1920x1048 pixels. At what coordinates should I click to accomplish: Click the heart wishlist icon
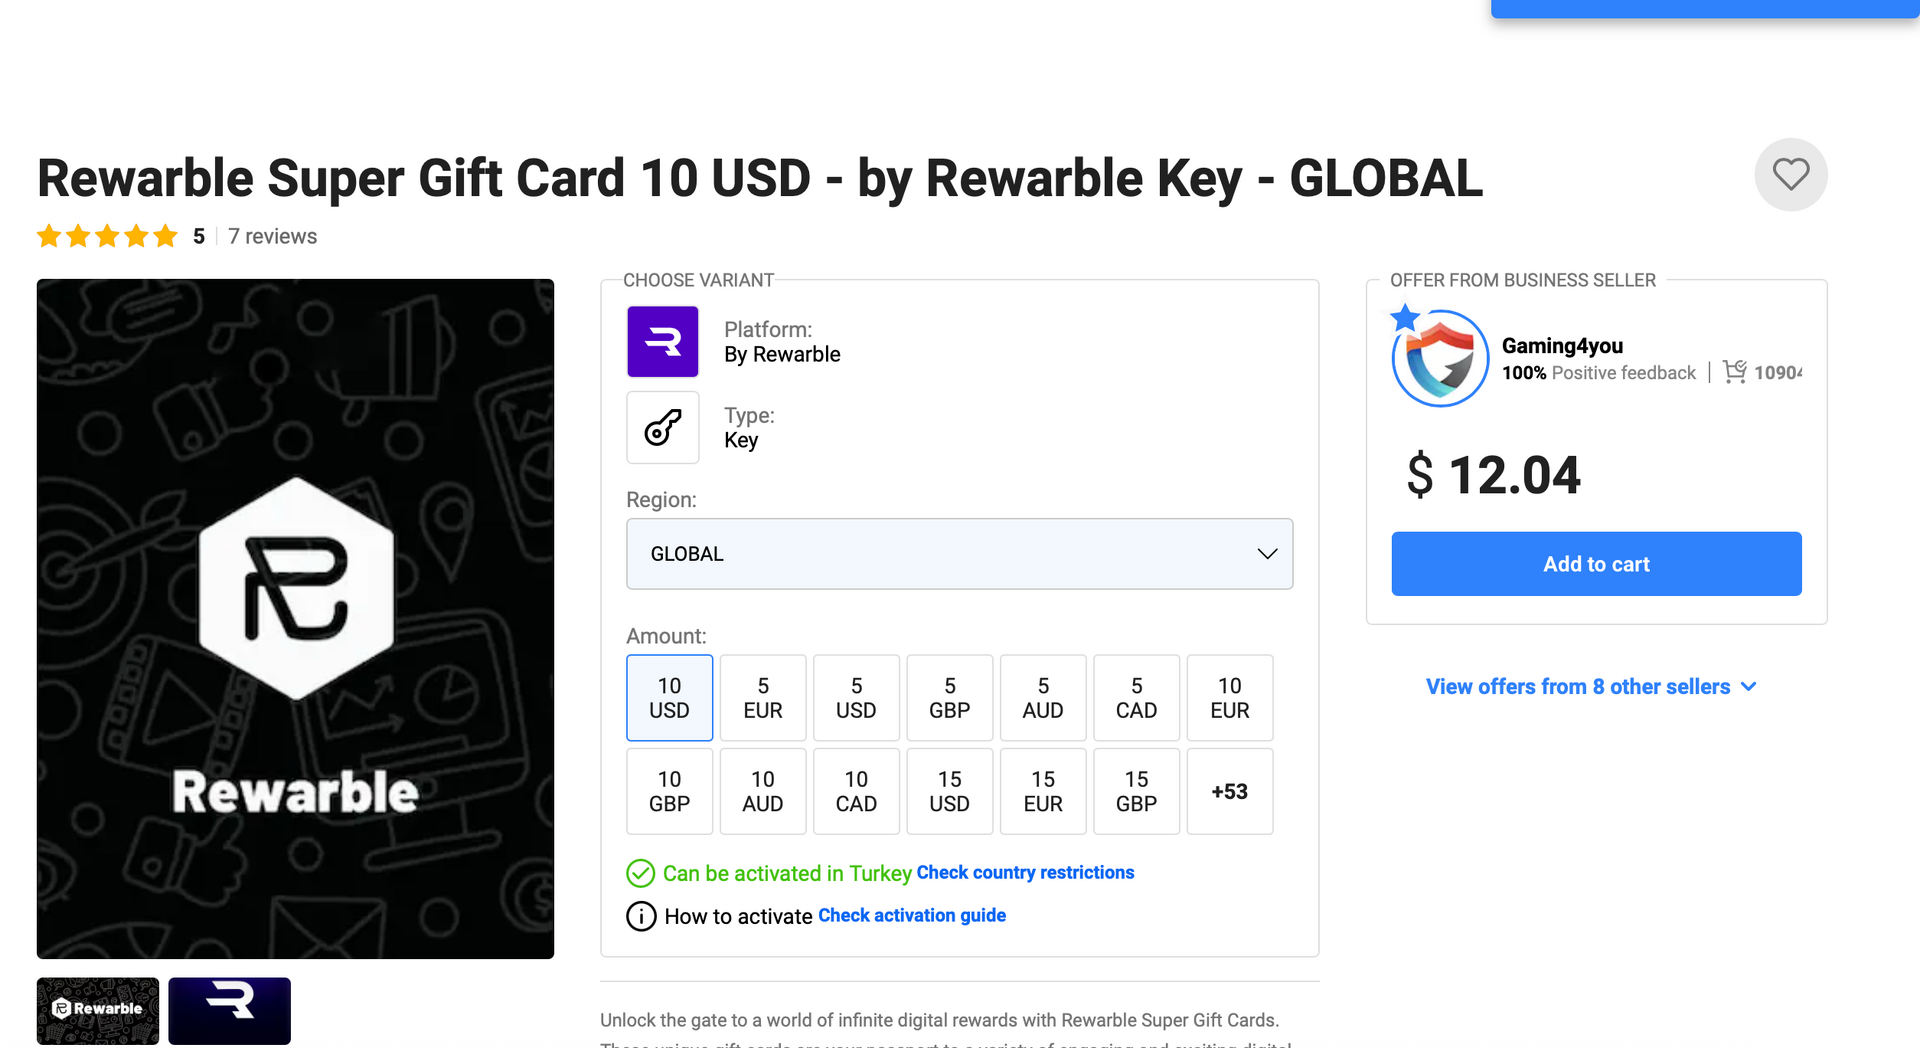pos(1790,174)
